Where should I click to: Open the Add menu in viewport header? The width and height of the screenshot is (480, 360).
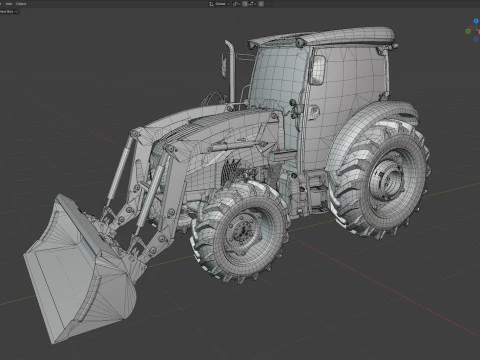click(x=9, y=4)
